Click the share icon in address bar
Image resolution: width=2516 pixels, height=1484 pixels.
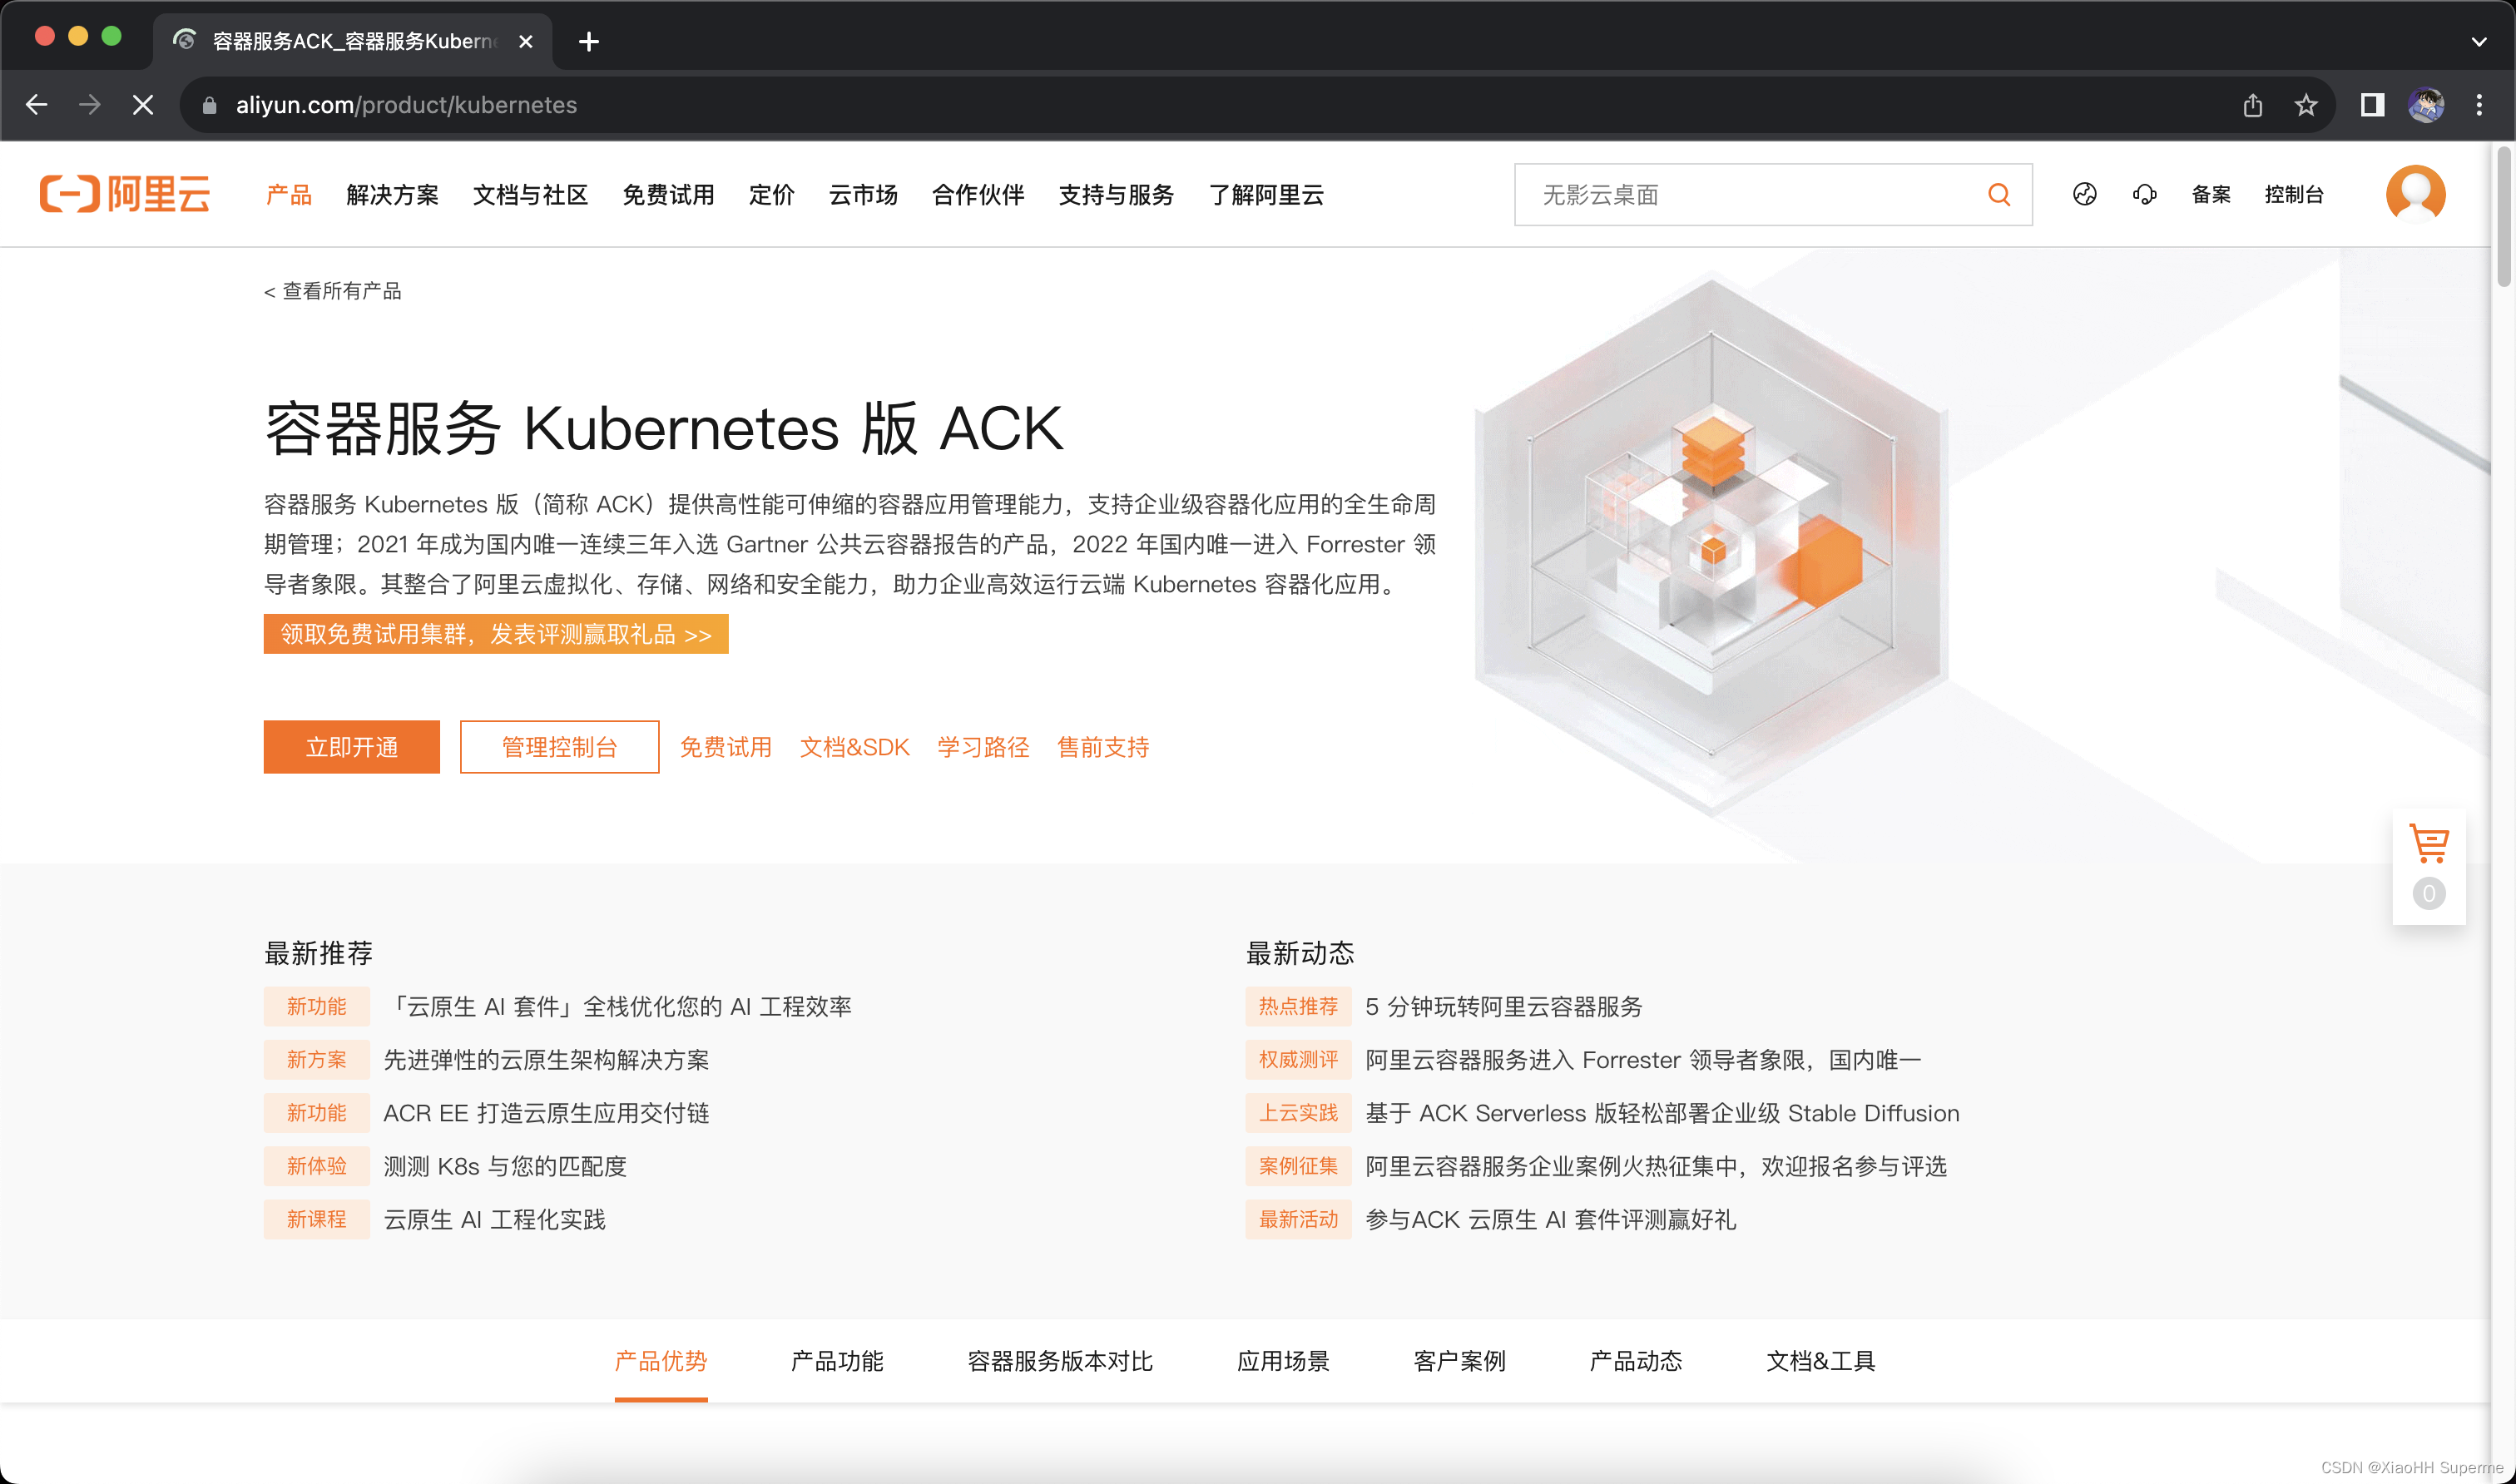pyautogui.click(x=2252, y=105)
